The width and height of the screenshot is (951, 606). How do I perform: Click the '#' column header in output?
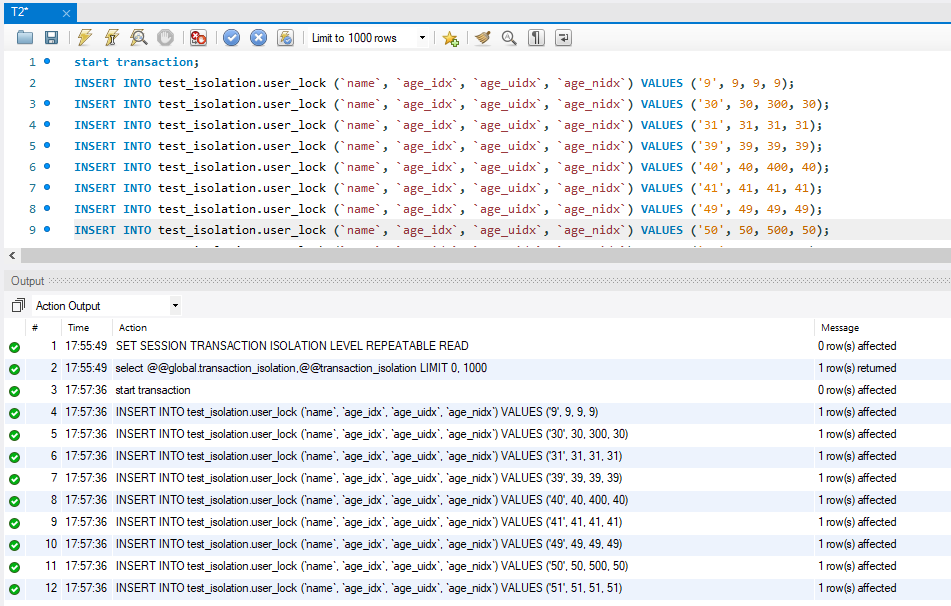click(x=35, y=328)
